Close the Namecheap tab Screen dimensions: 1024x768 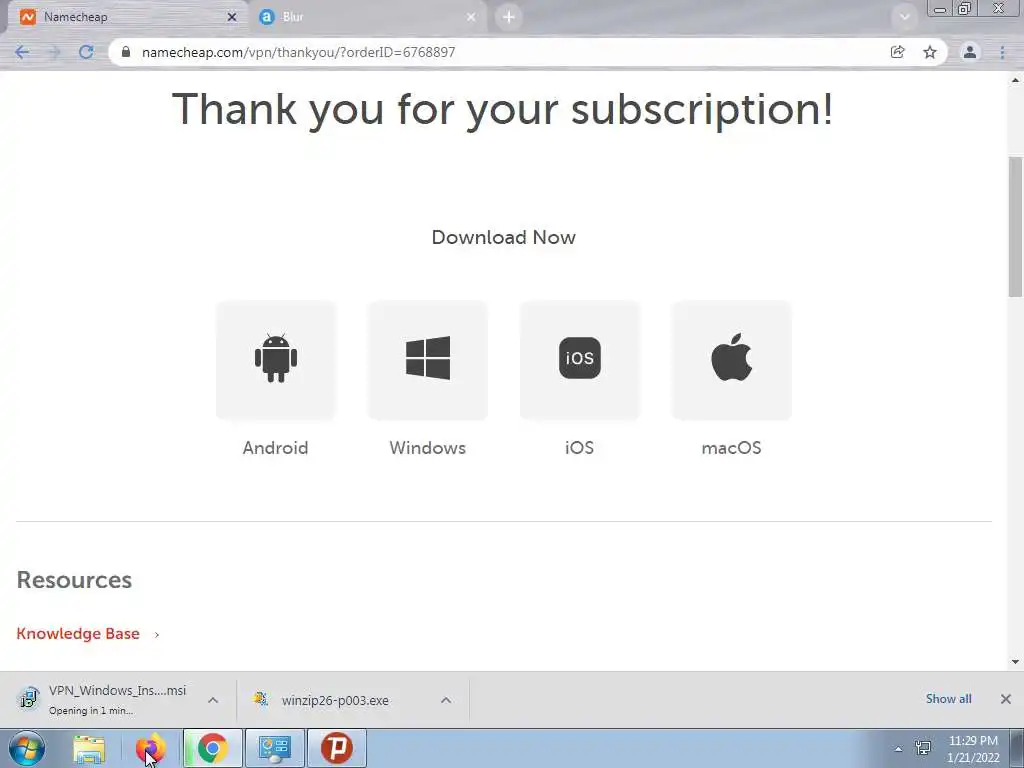tap(232, 17)
